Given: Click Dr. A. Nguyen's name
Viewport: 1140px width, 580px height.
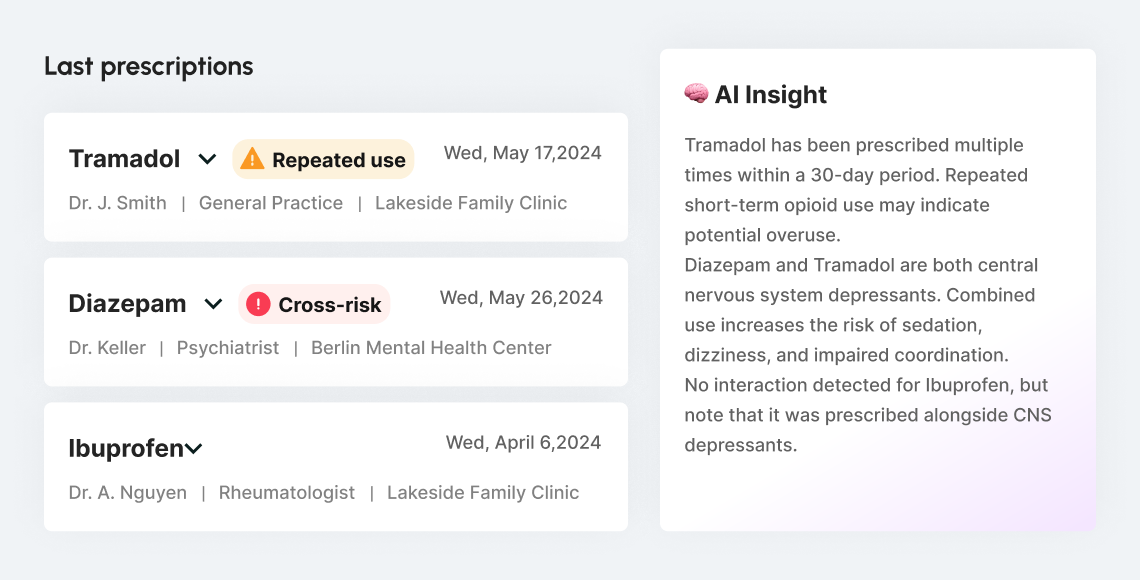Looking at the screenshot, I should 127,492.
